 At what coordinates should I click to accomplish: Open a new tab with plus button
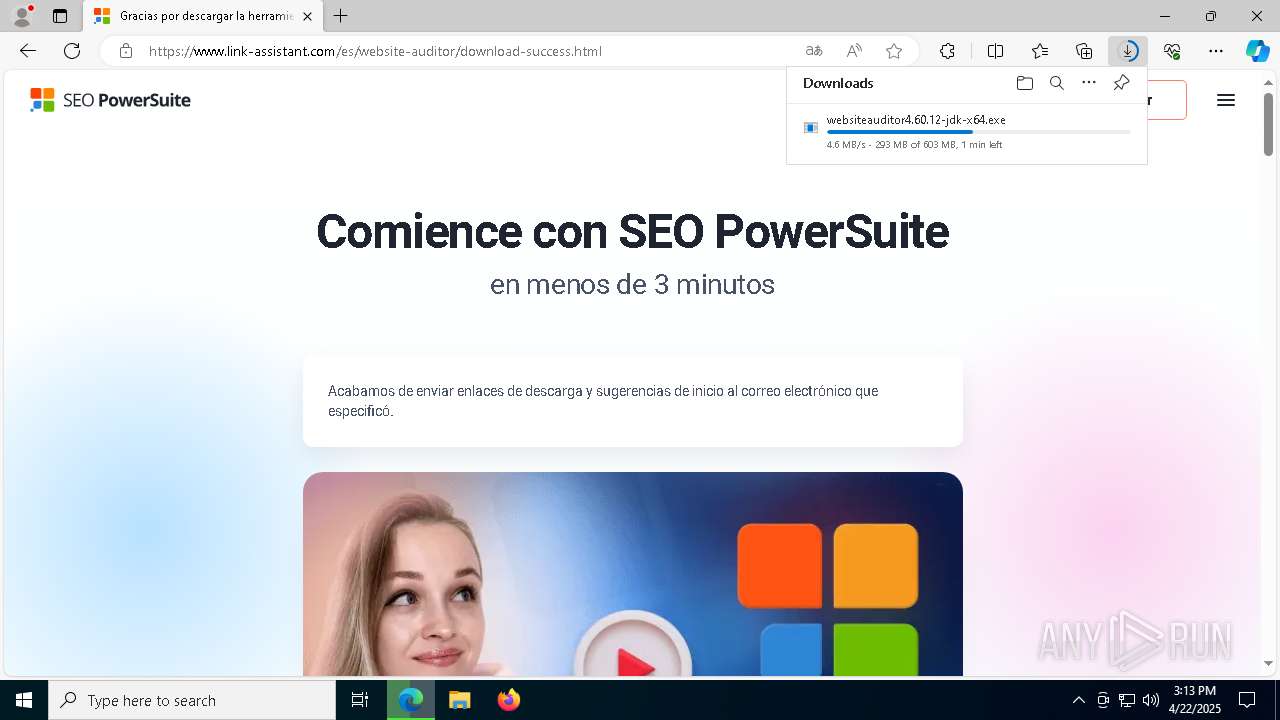pyautogui.click(x=341, y=16)
